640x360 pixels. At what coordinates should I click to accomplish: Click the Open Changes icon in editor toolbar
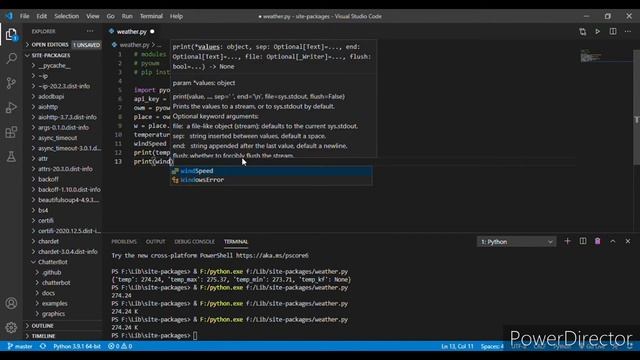[582, 31]
